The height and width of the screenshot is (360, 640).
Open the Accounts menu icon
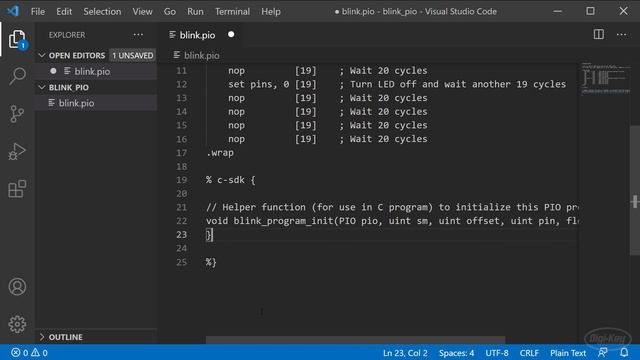(17, 287)
